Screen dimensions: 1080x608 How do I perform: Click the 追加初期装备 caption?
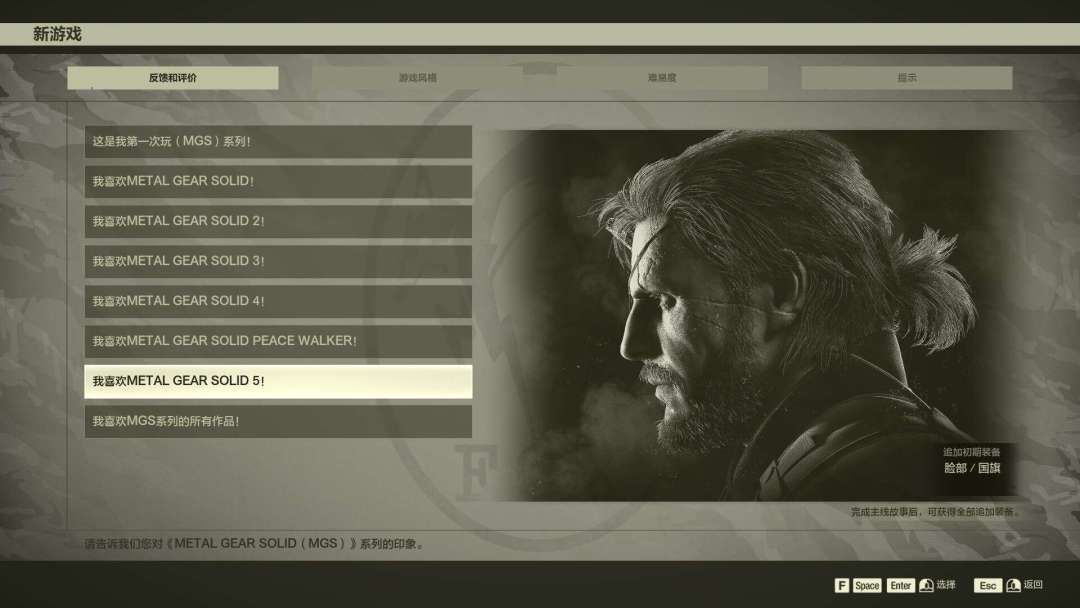[x=971, y=452]
